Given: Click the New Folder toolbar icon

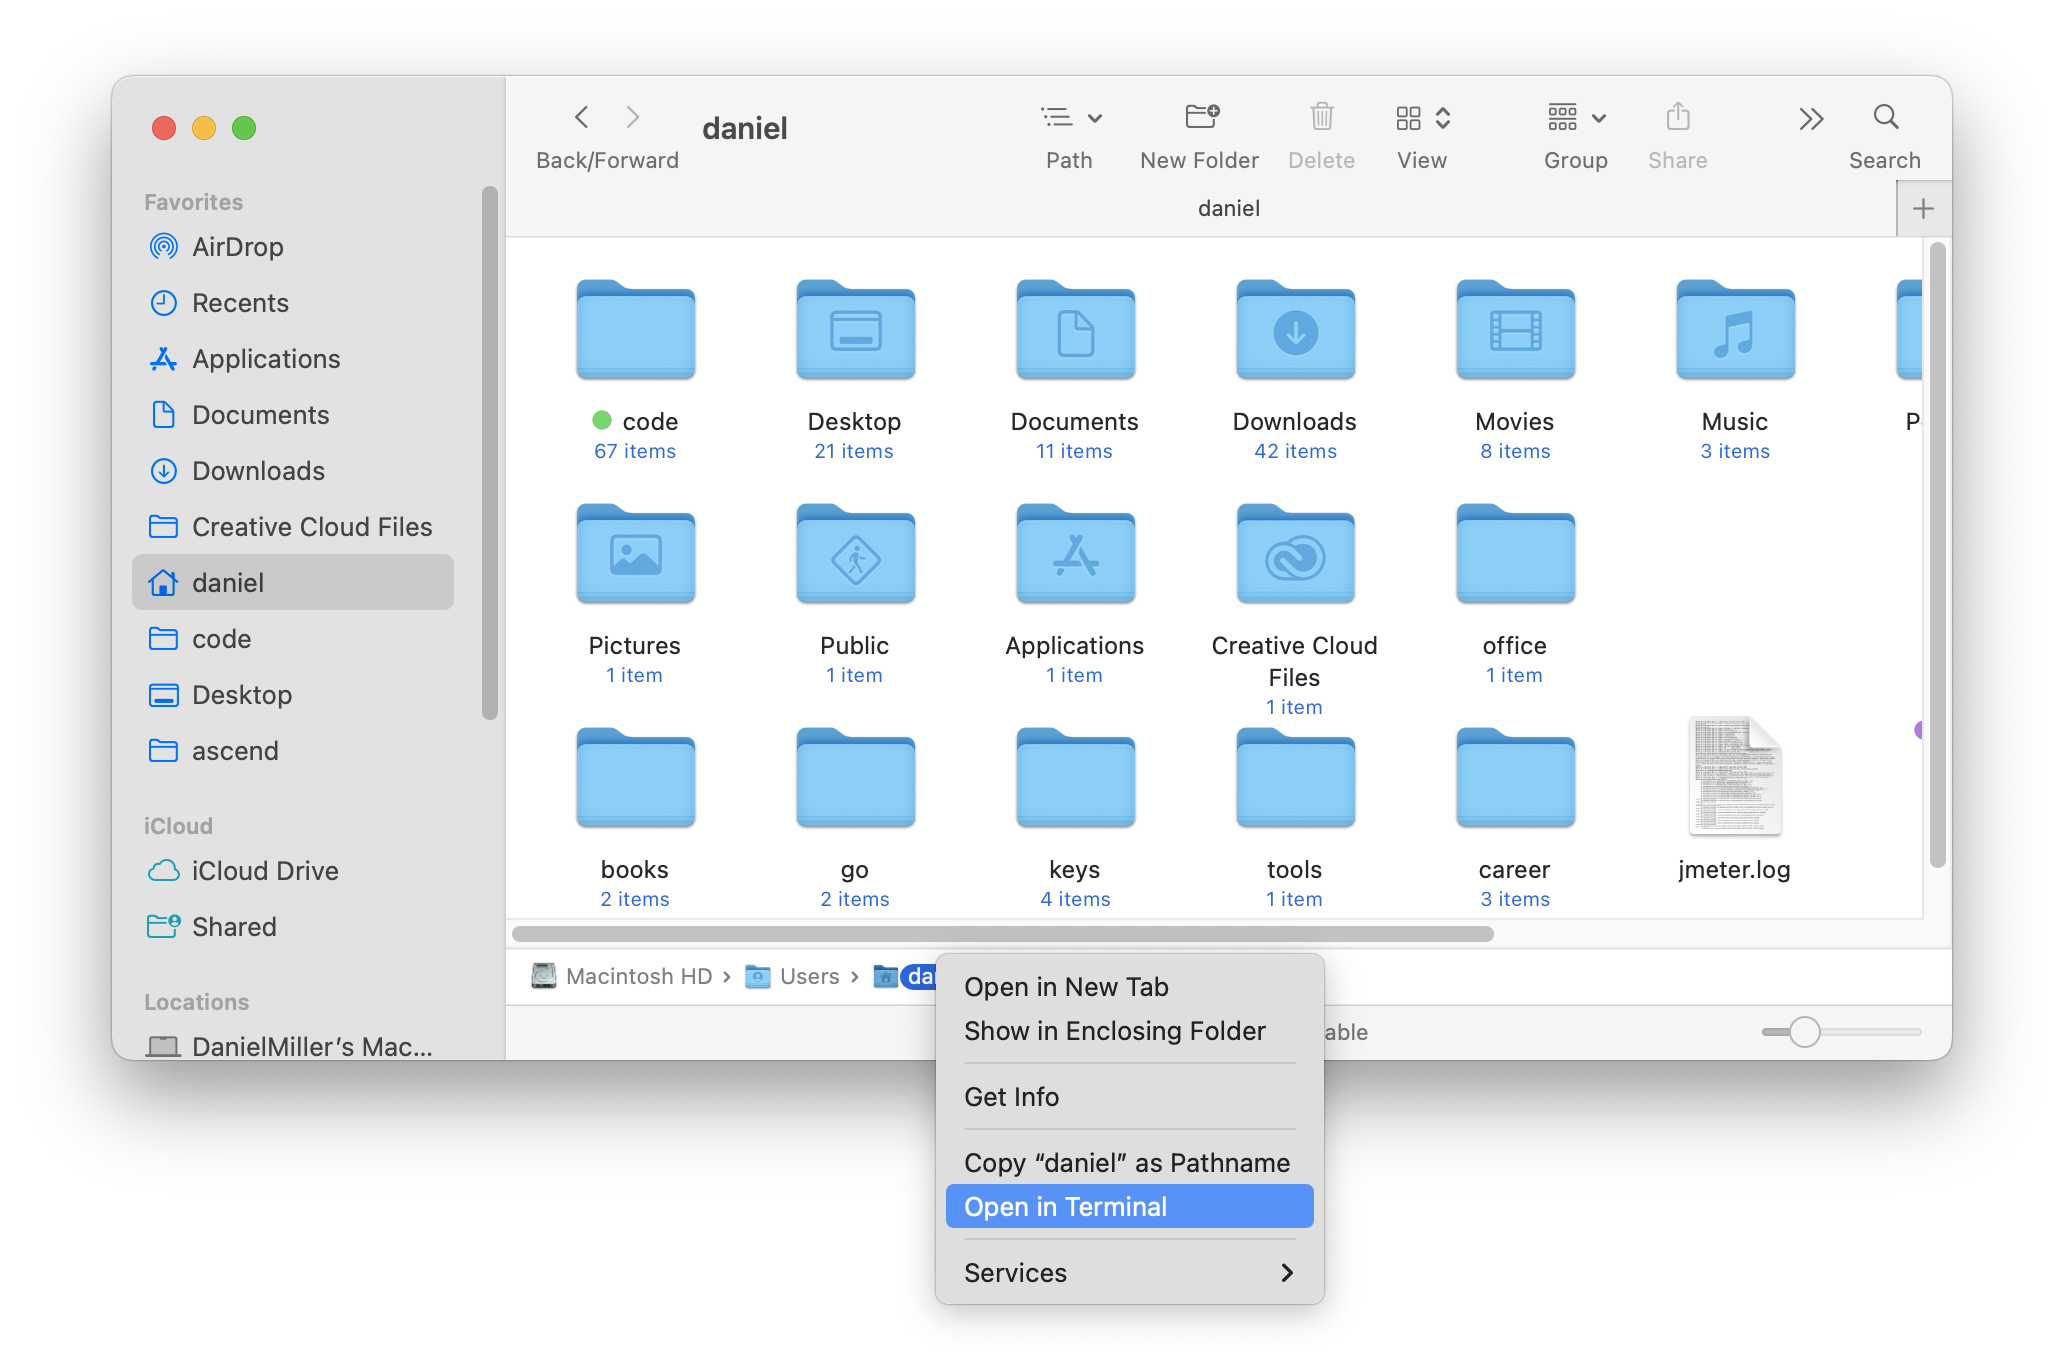Looking at the screenshot, I should 1201,118.
